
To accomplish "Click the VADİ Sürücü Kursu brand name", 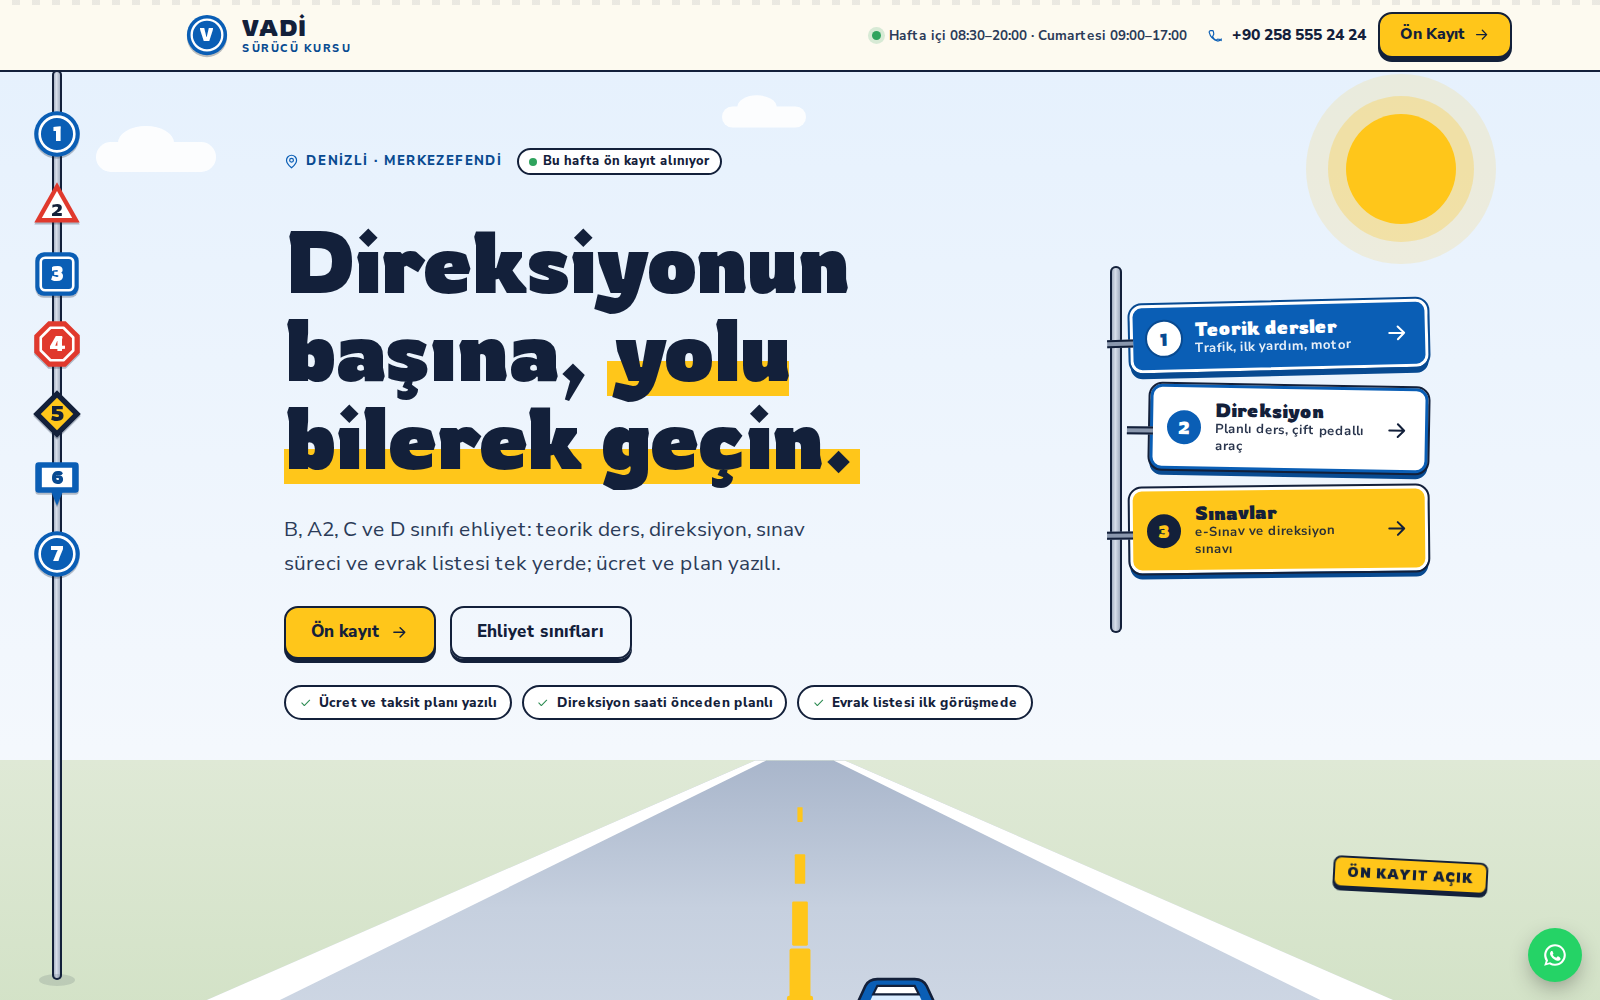I will coord(296,36).
